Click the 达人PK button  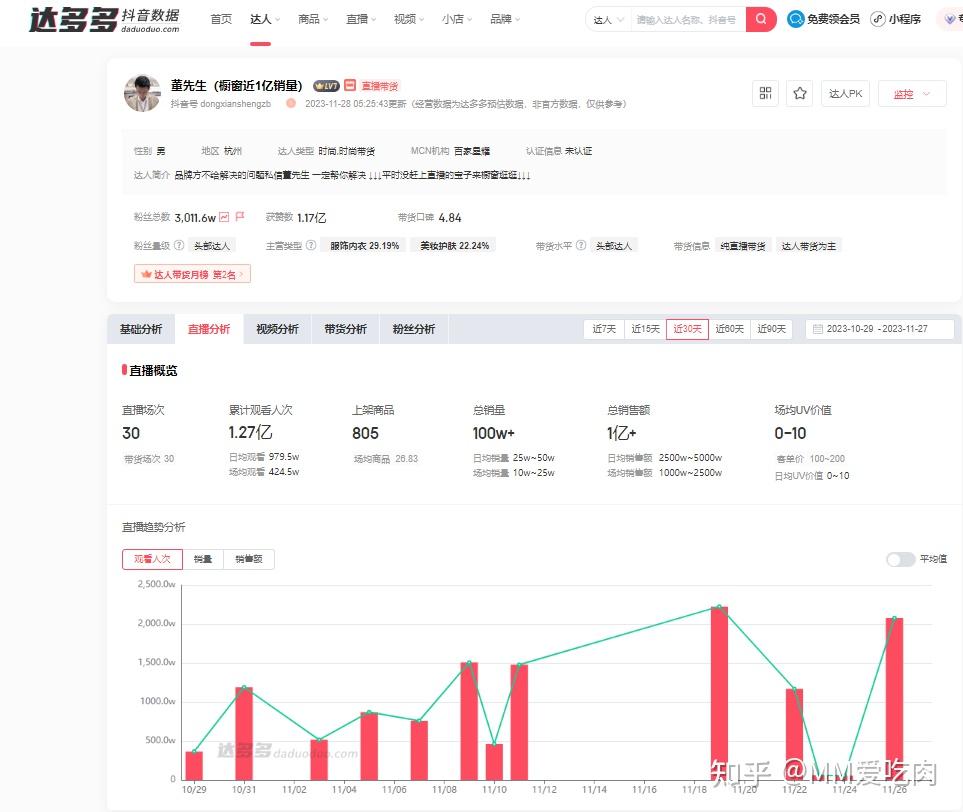tap(845, 93)
